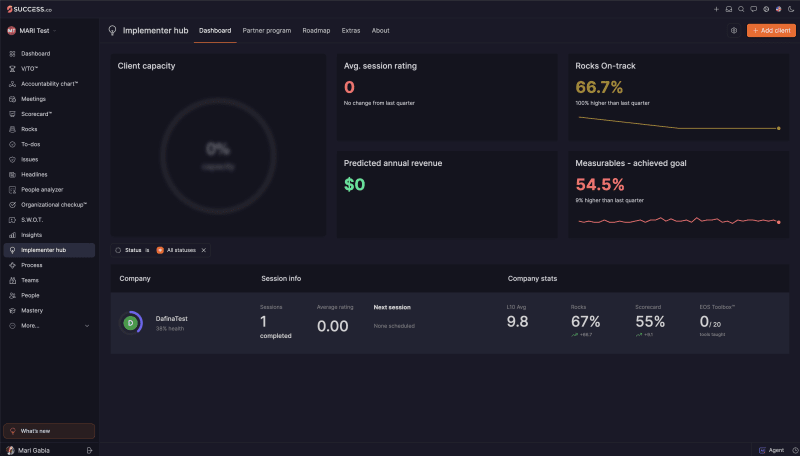The image size is (800, 456).
Task: Click the search magnifier icon
Action: (x=741, y=9)
